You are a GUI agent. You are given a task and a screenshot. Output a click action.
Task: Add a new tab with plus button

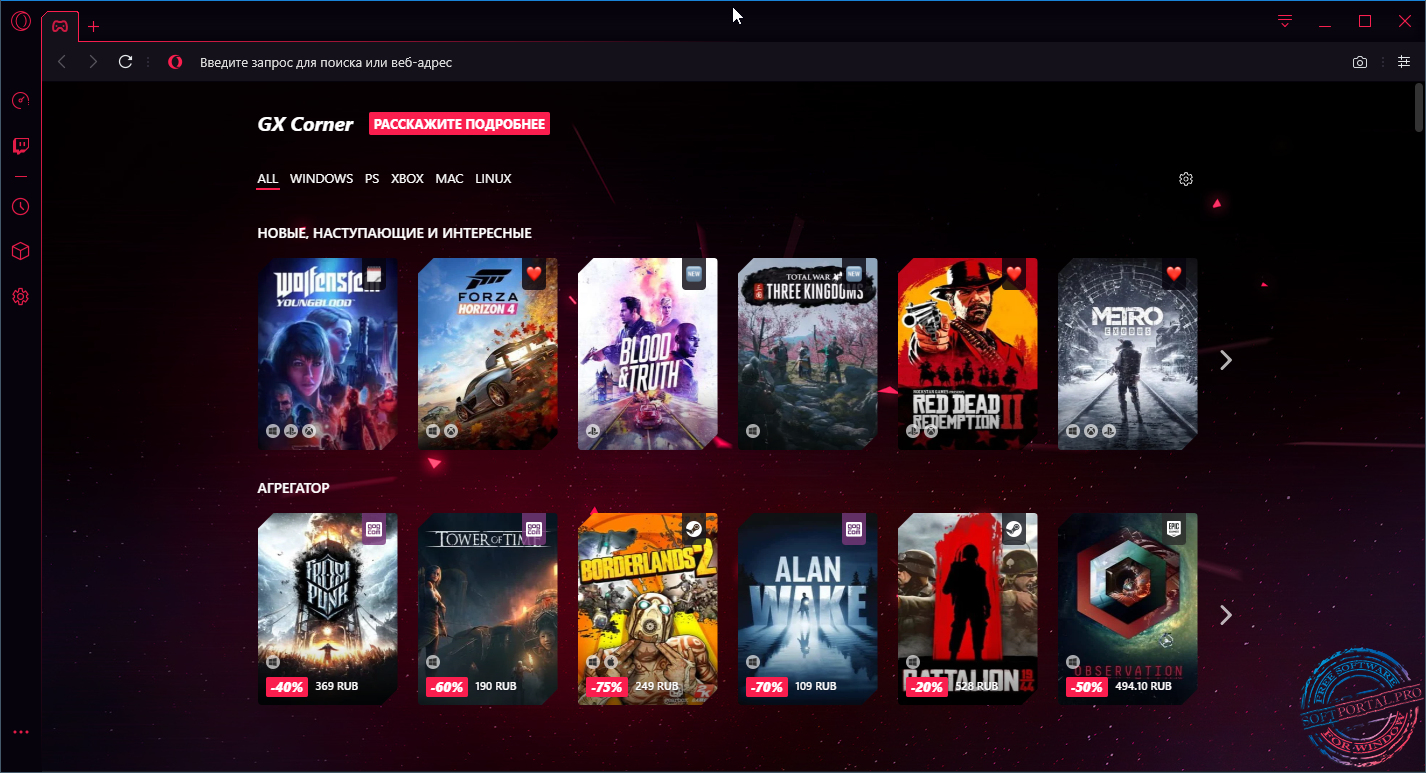click(94, 26)
